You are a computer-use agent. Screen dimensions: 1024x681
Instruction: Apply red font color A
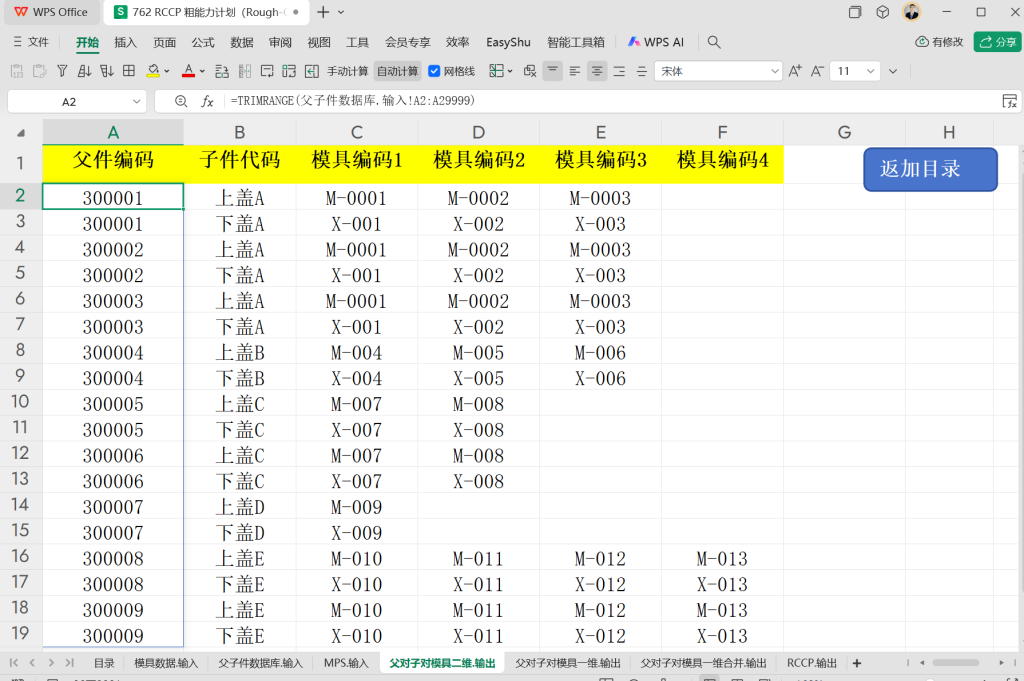(188, 71)
